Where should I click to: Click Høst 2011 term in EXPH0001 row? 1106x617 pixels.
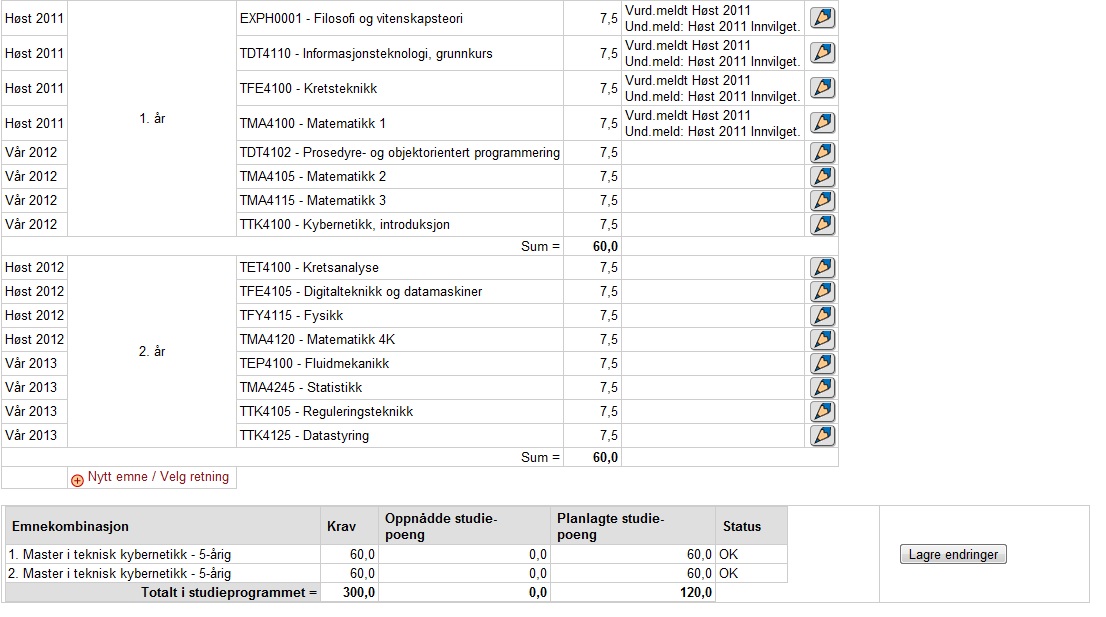(34, 18)
